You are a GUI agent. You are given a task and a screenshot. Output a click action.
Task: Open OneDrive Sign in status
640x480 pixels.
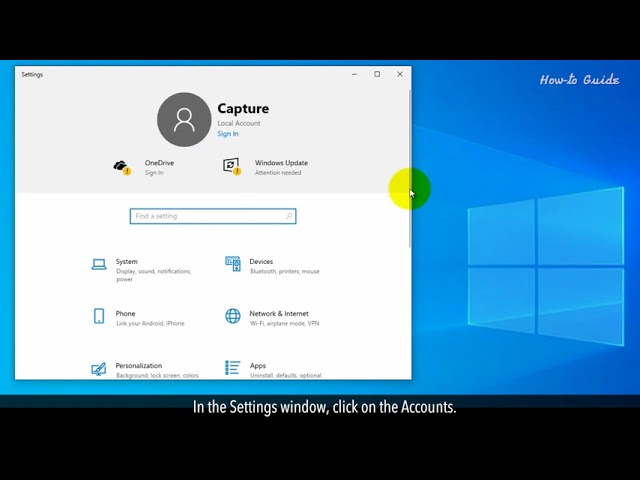tap(154, 173)
